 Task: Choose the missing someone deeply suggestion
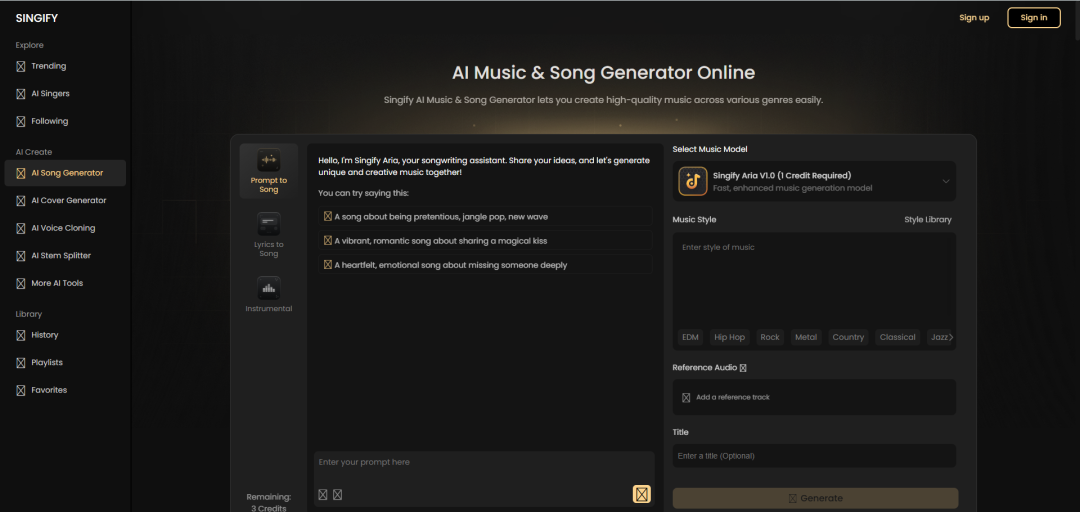(485, 265)
